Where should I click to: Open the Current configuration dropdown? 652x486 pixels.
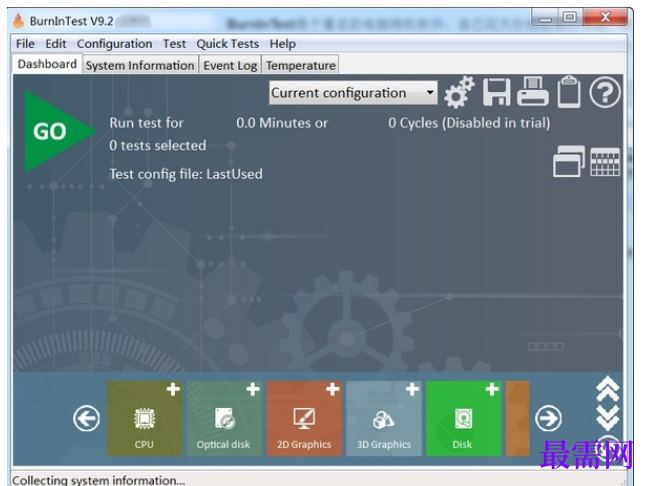353,93
